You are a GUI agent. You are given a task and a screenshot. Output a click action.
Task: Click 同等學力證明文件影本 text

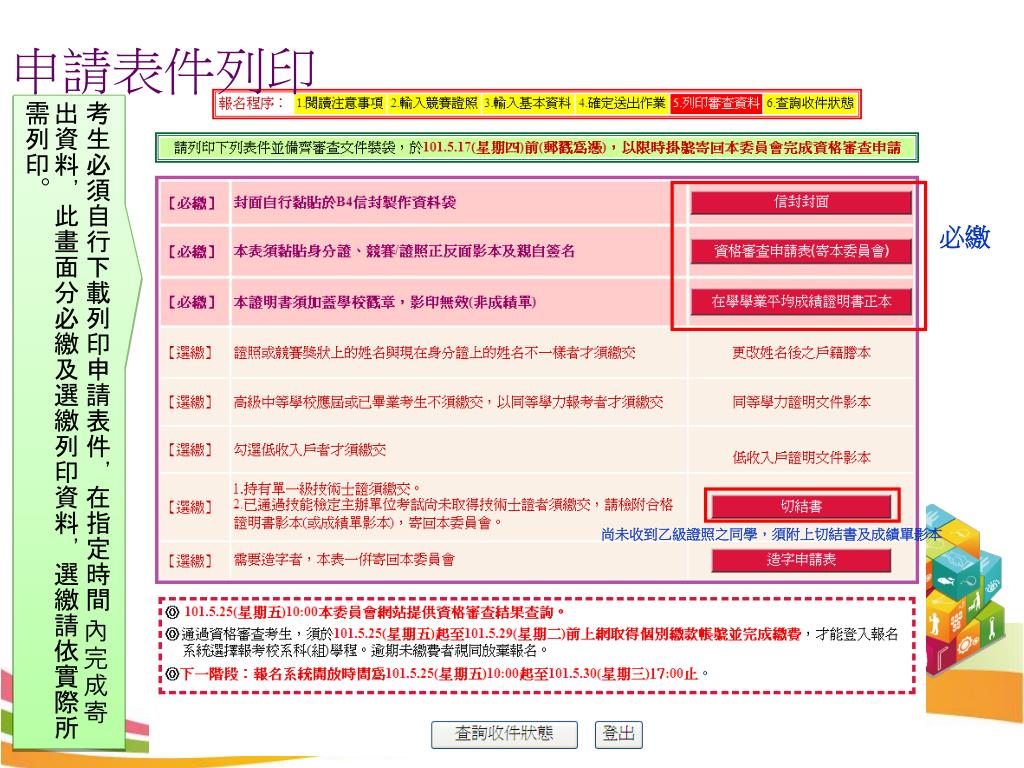click(801, 402)
